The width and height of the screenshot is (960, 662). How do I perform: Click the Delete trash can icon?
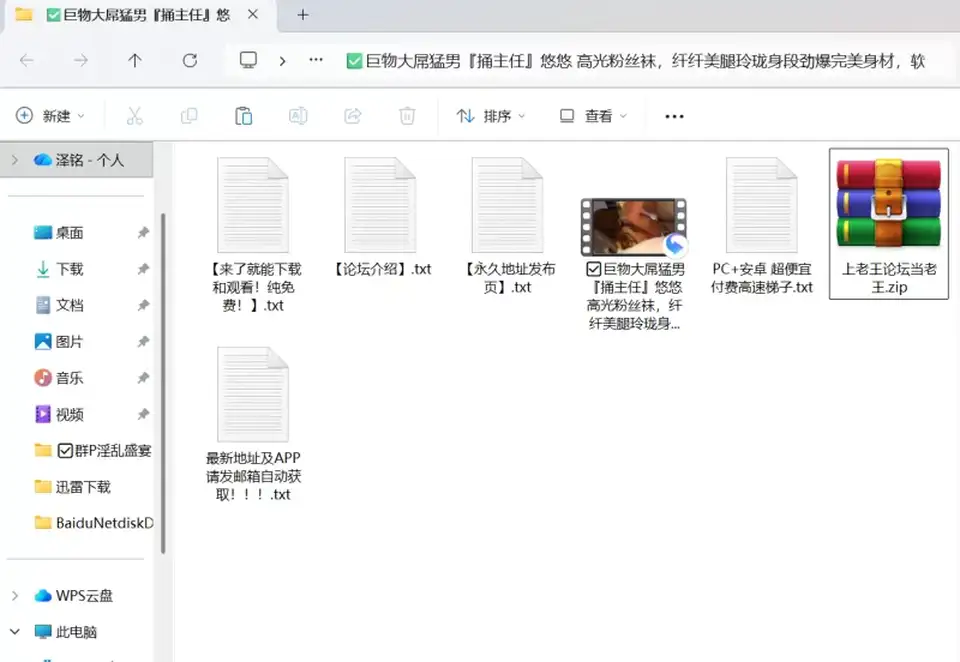pyautogui.click(x=407, y=116)
